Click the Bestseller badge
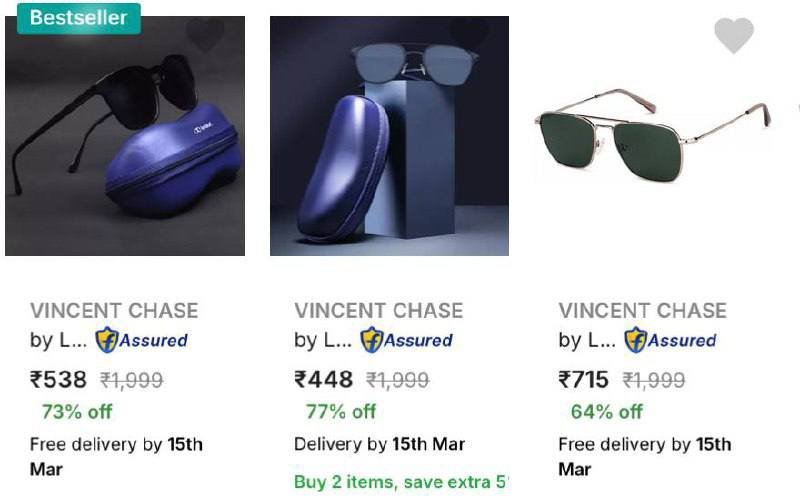This screenshot has width=800, height=496. pyautogui.click(x=78, y=17)
